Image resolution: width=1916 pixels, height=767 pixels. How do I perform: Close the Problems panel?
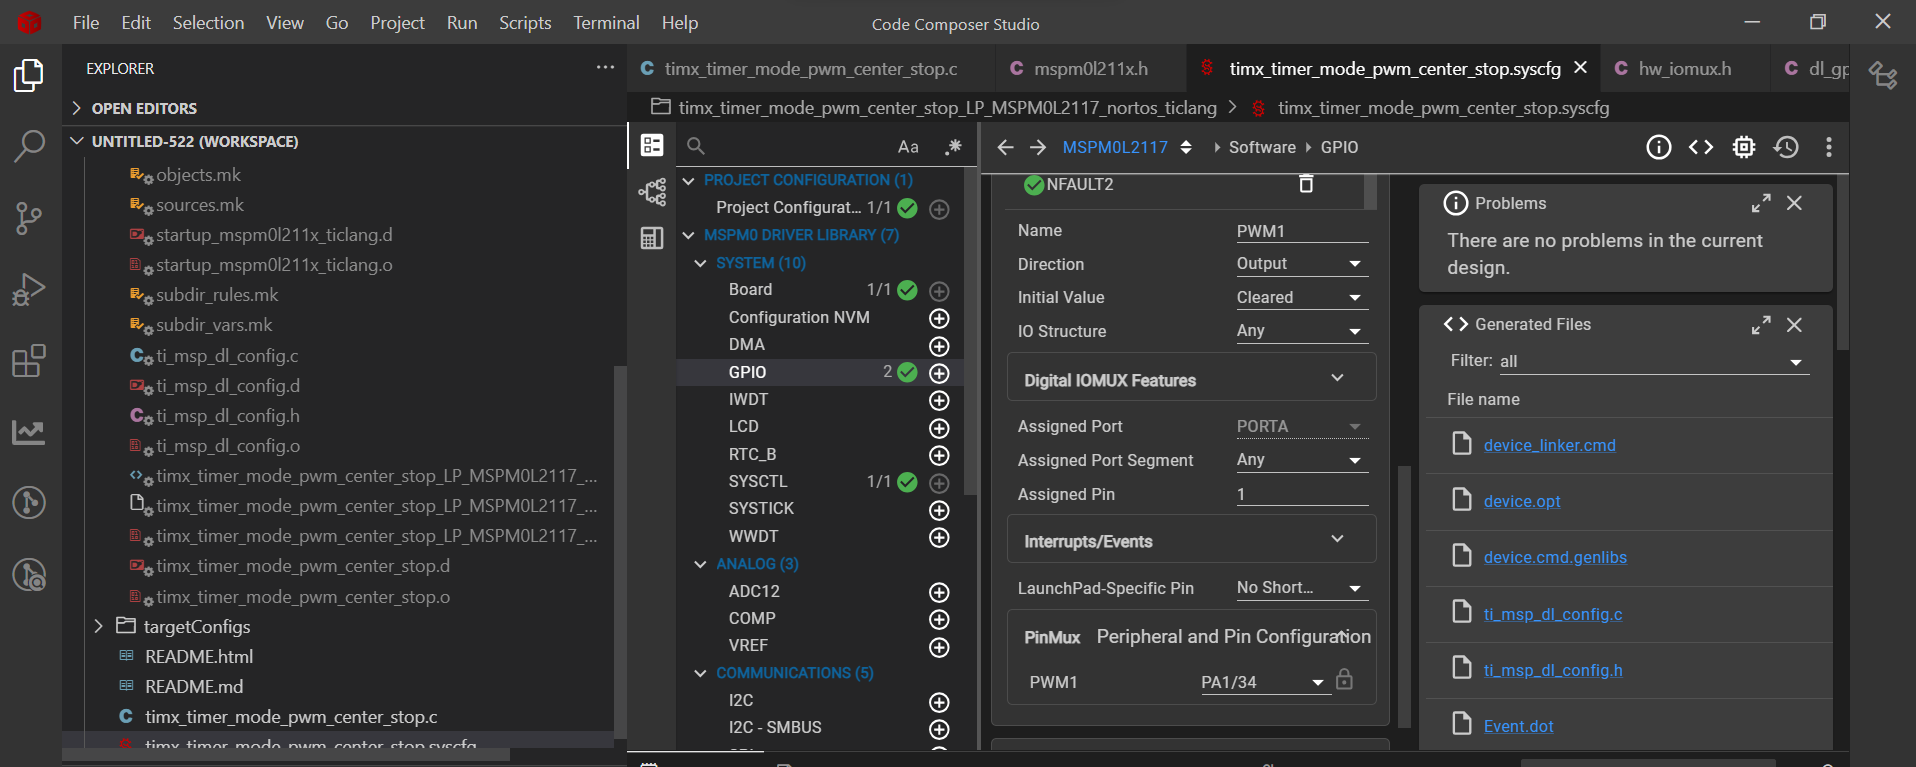[x=1795, y=203]
